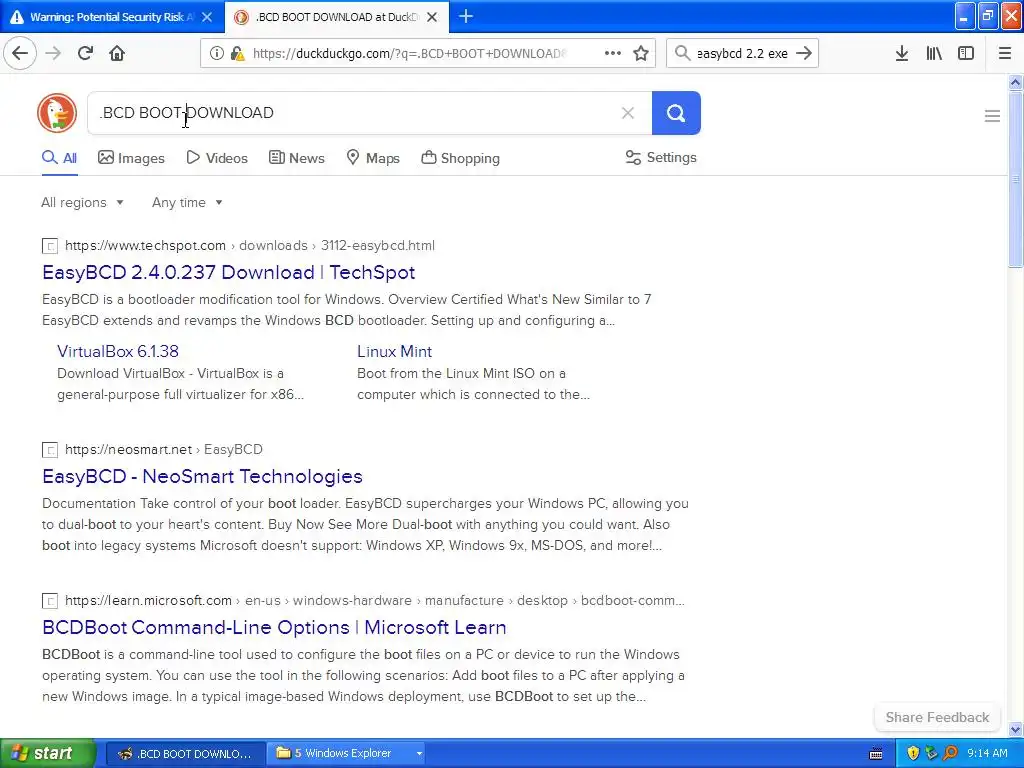Click the page vertical scrollbar thumb

[1016, 178]
